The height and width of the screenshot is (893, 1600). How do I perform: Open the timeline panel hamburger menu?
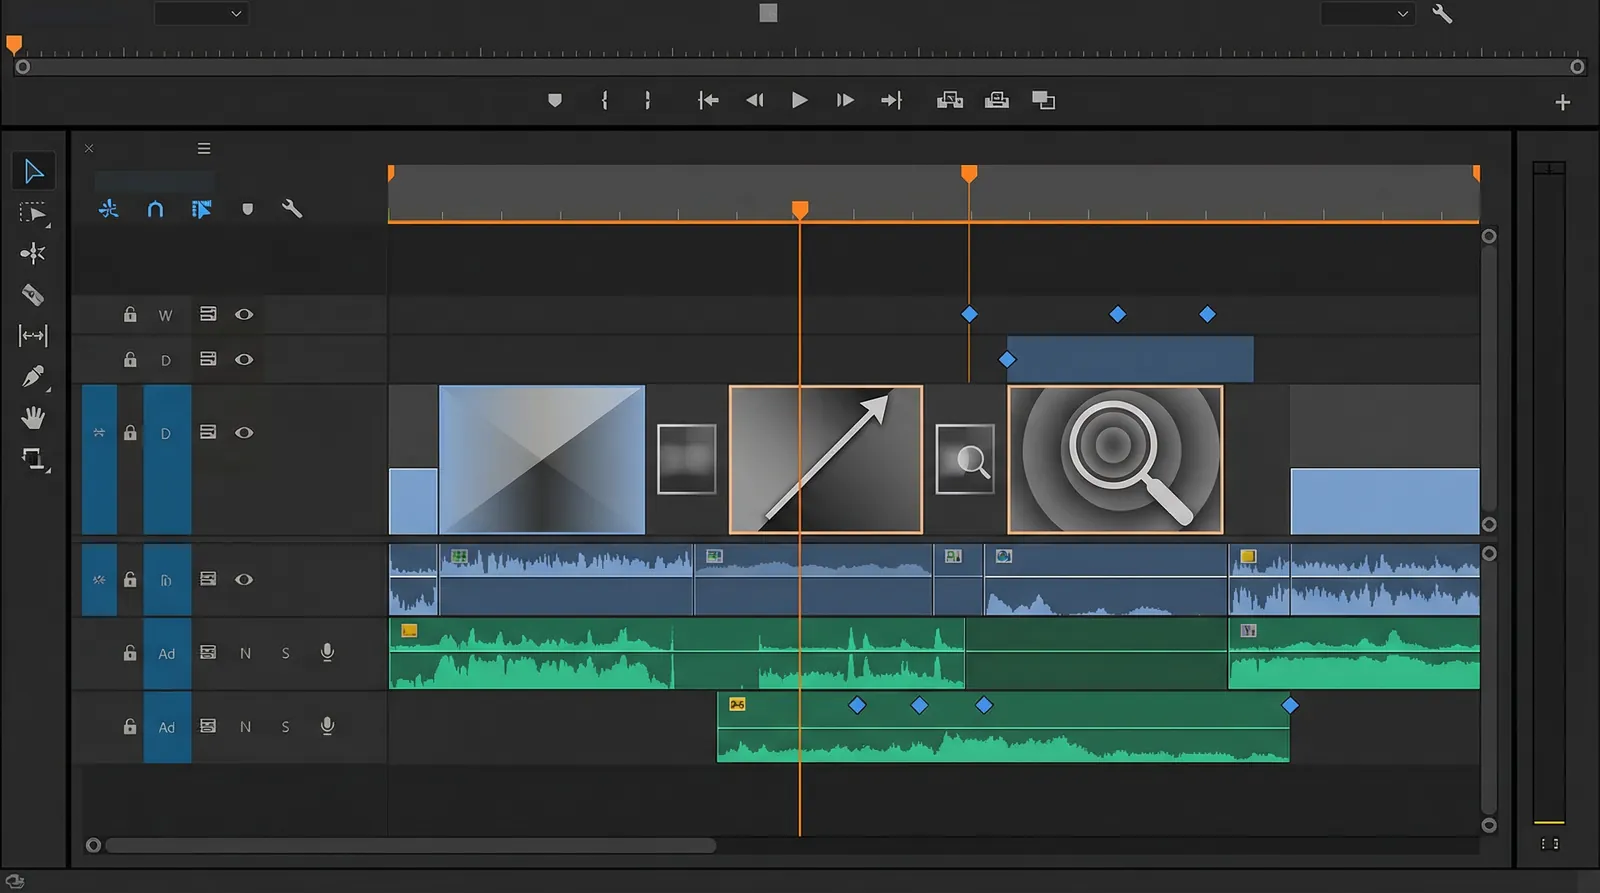coord(204,149)
